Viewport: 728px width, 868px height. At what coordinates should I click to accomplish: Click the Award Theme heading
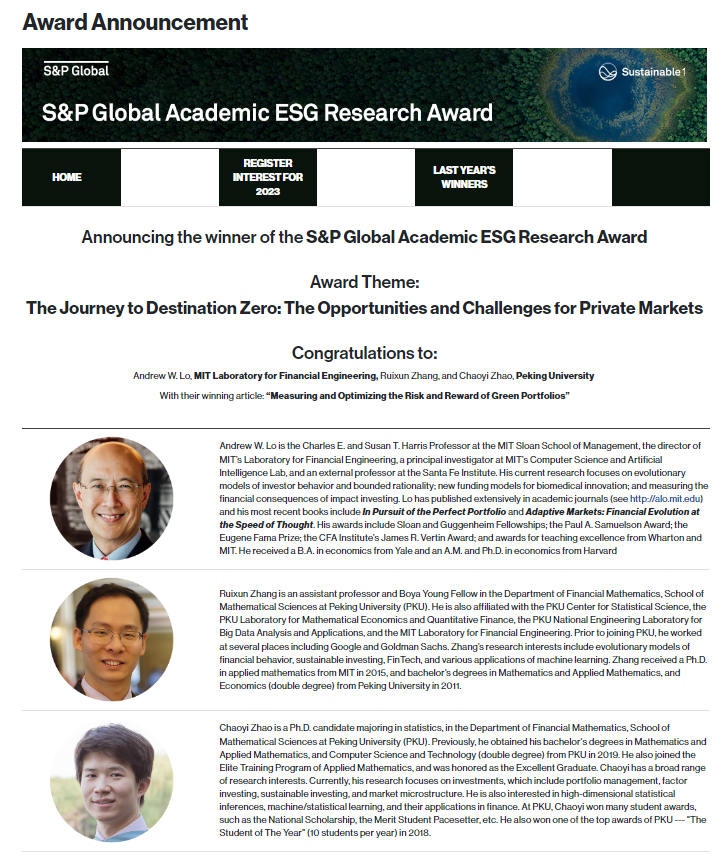click(364, 283)
